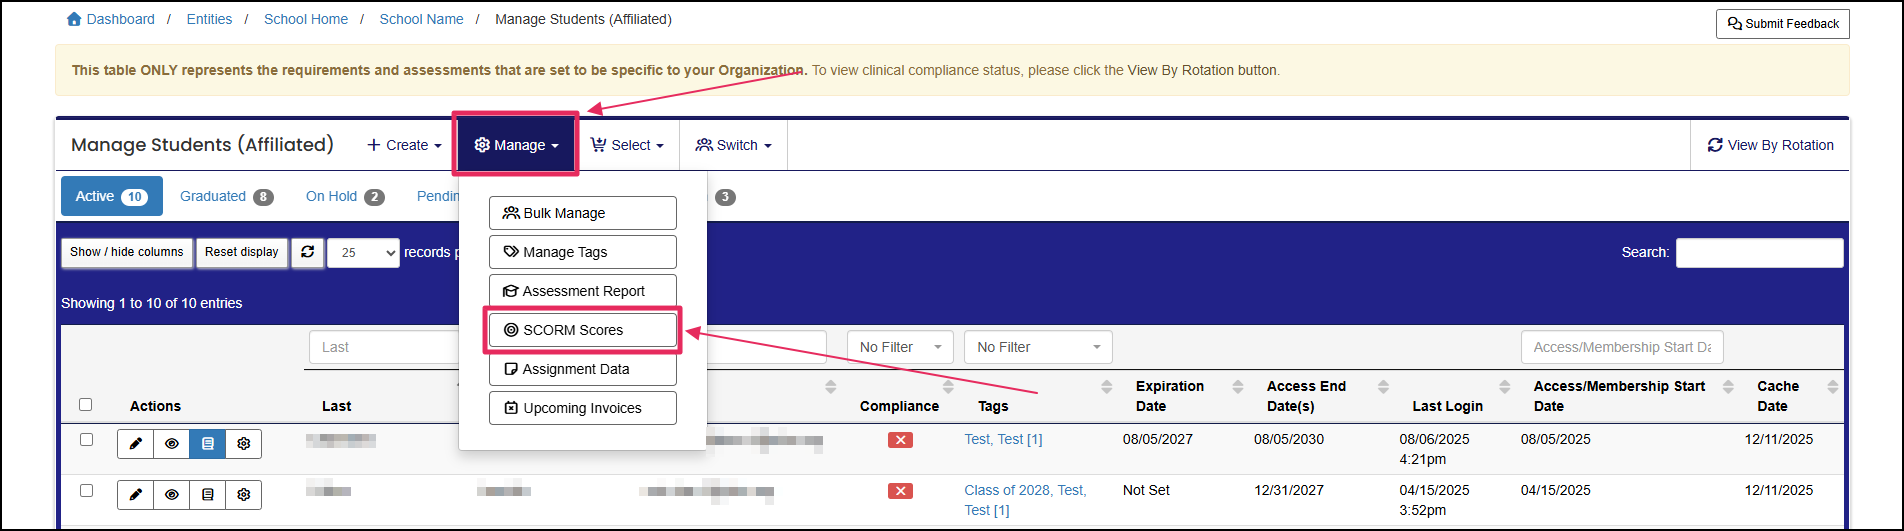Image resolution: width=1904 pixels, height=531 pixels.
Task: Expand the Compliance No Filter dropdown
Action: pyautogui.click(x=899, y=347)
